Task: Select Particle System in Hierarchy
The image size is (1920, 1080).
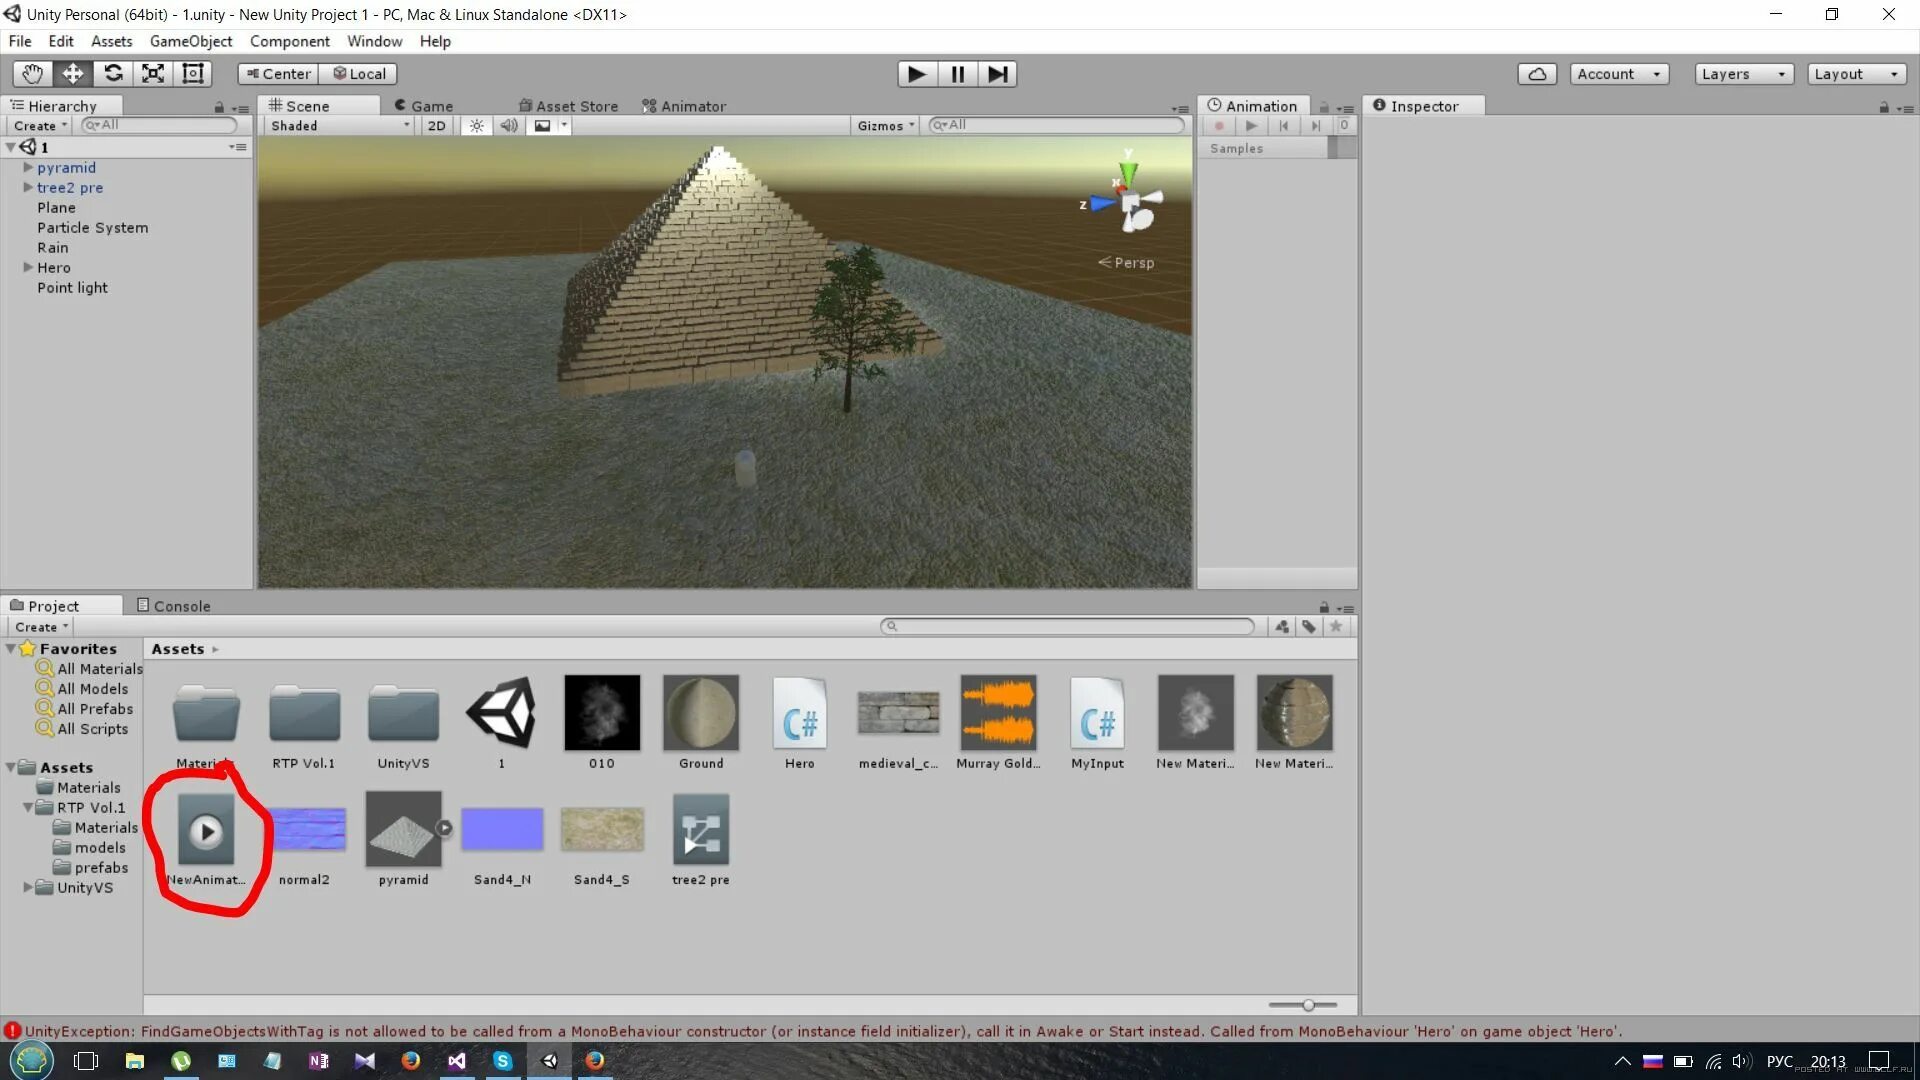Action: (x=93, y=228)
